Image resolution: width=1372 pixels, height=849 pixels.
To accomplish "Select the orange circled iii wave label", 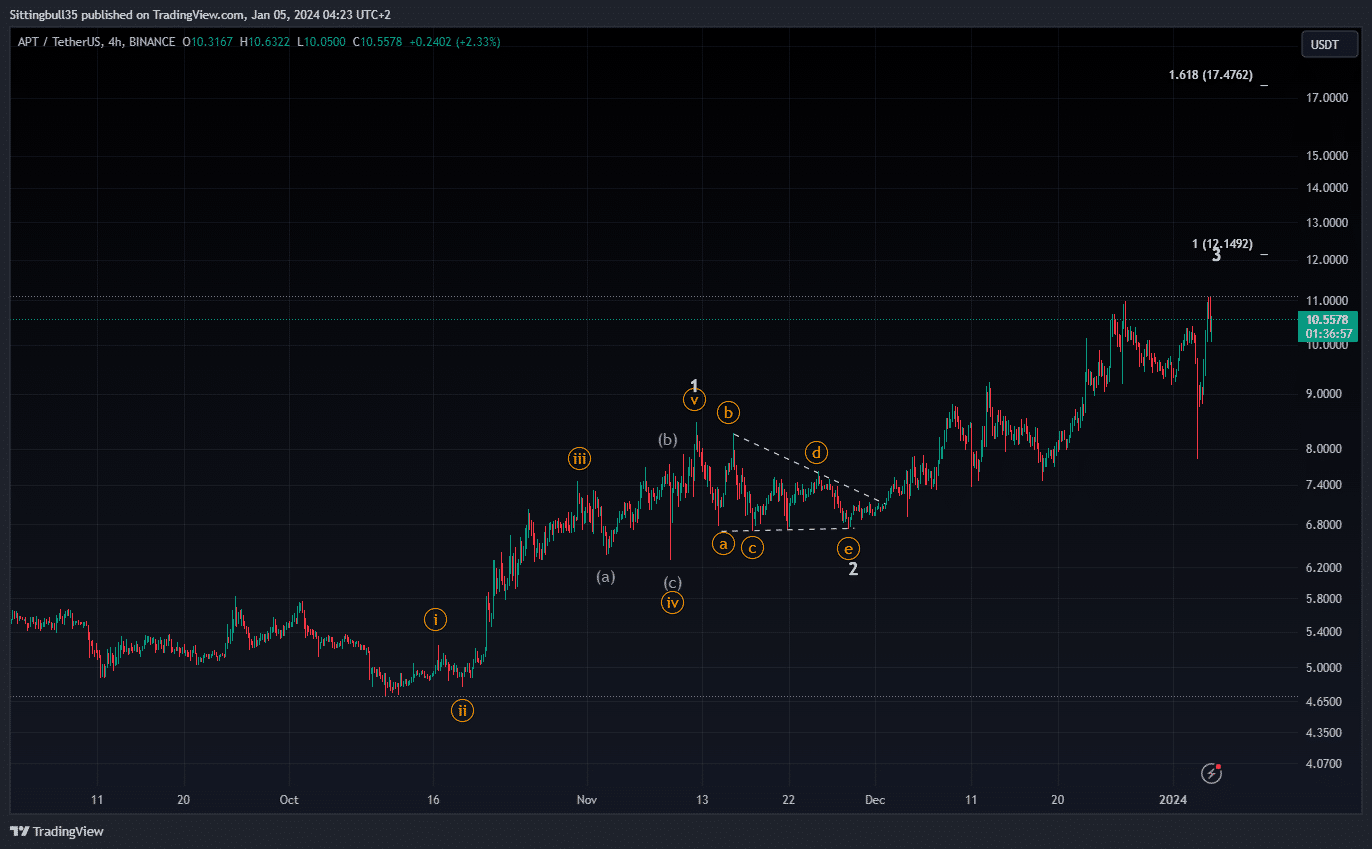I will (579, 459).
